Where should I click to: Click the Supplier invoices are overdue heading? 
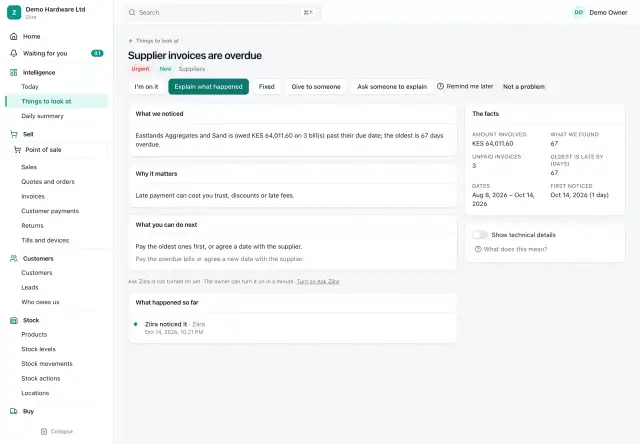point(195,56)
